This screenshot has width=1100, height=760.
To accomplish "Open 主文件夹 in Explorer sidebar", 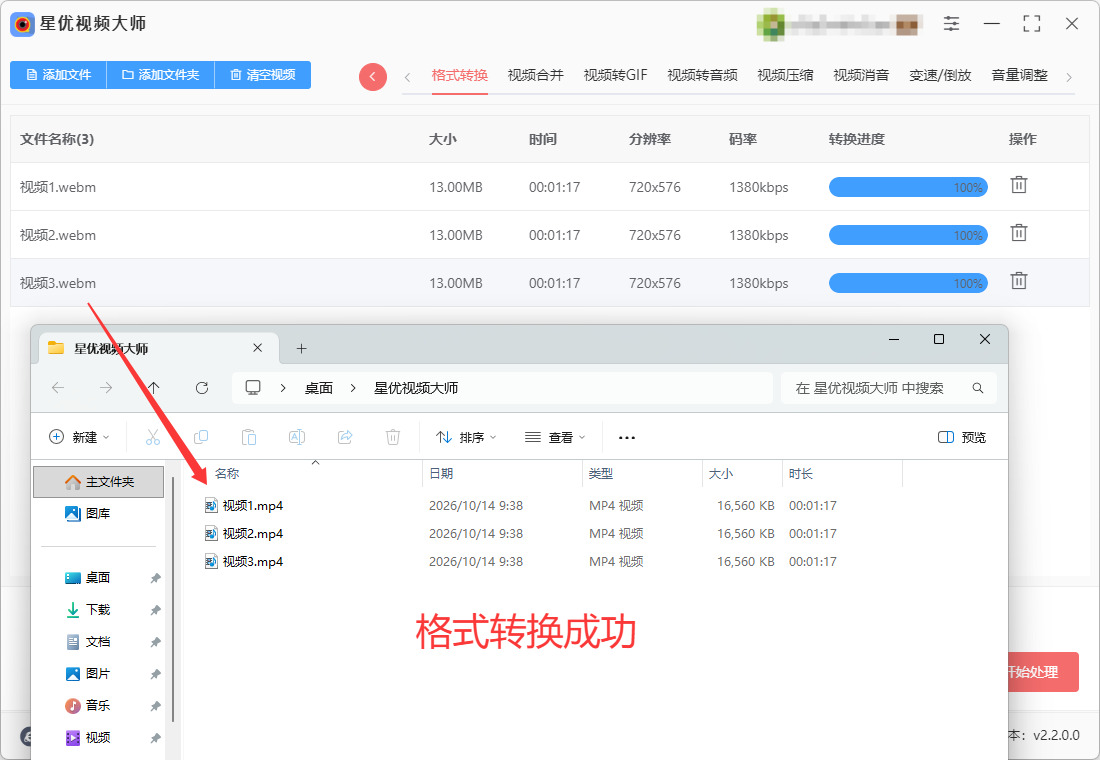I will (x=99, y=482).
